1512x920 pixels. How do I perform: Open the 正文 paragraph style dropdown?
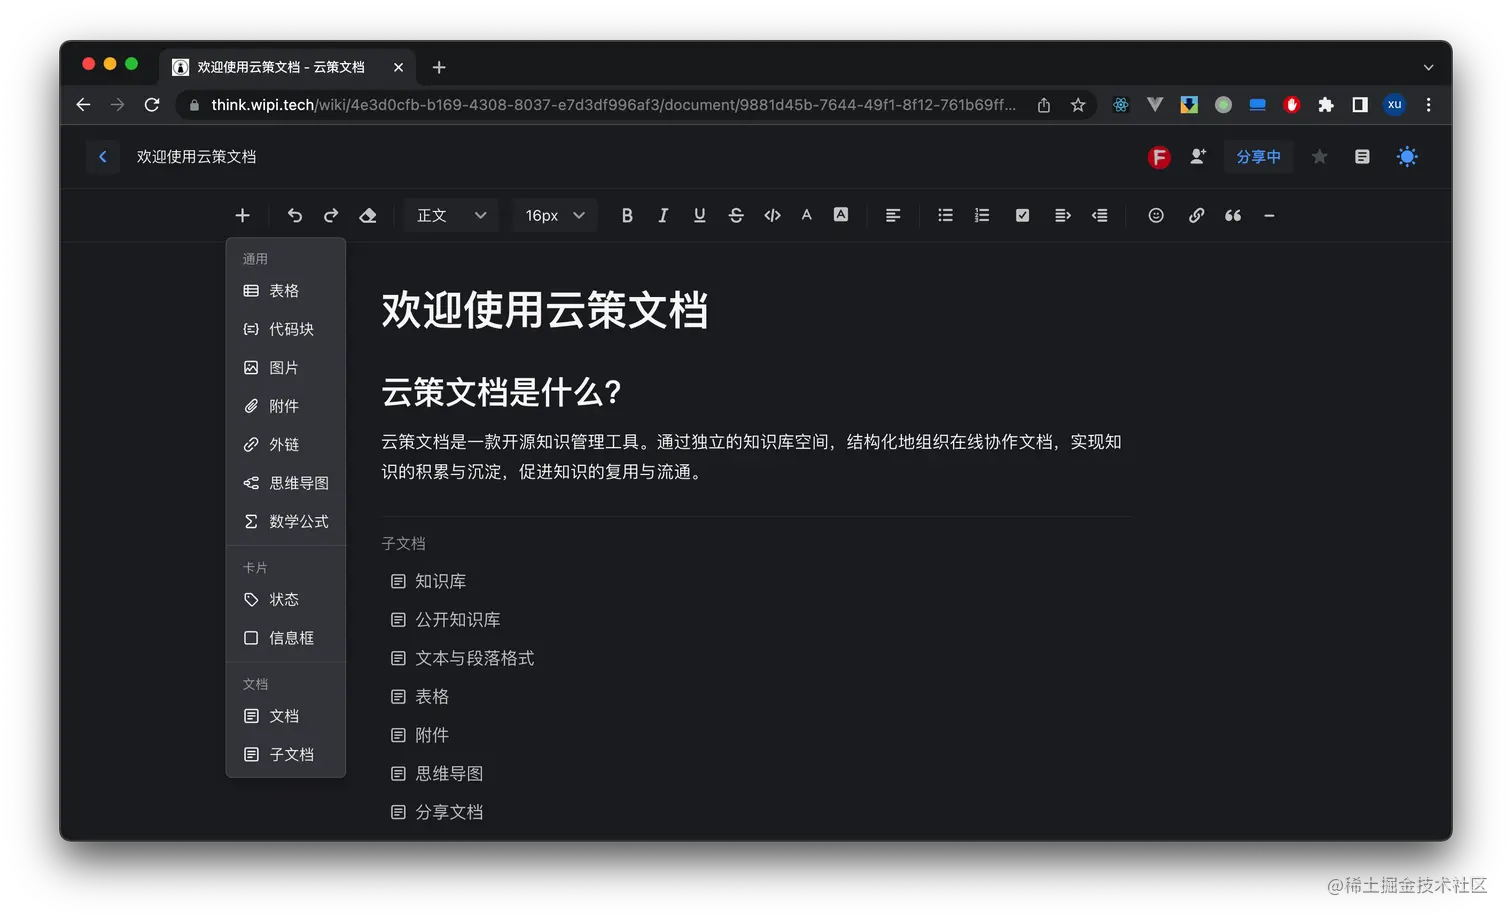450,215
